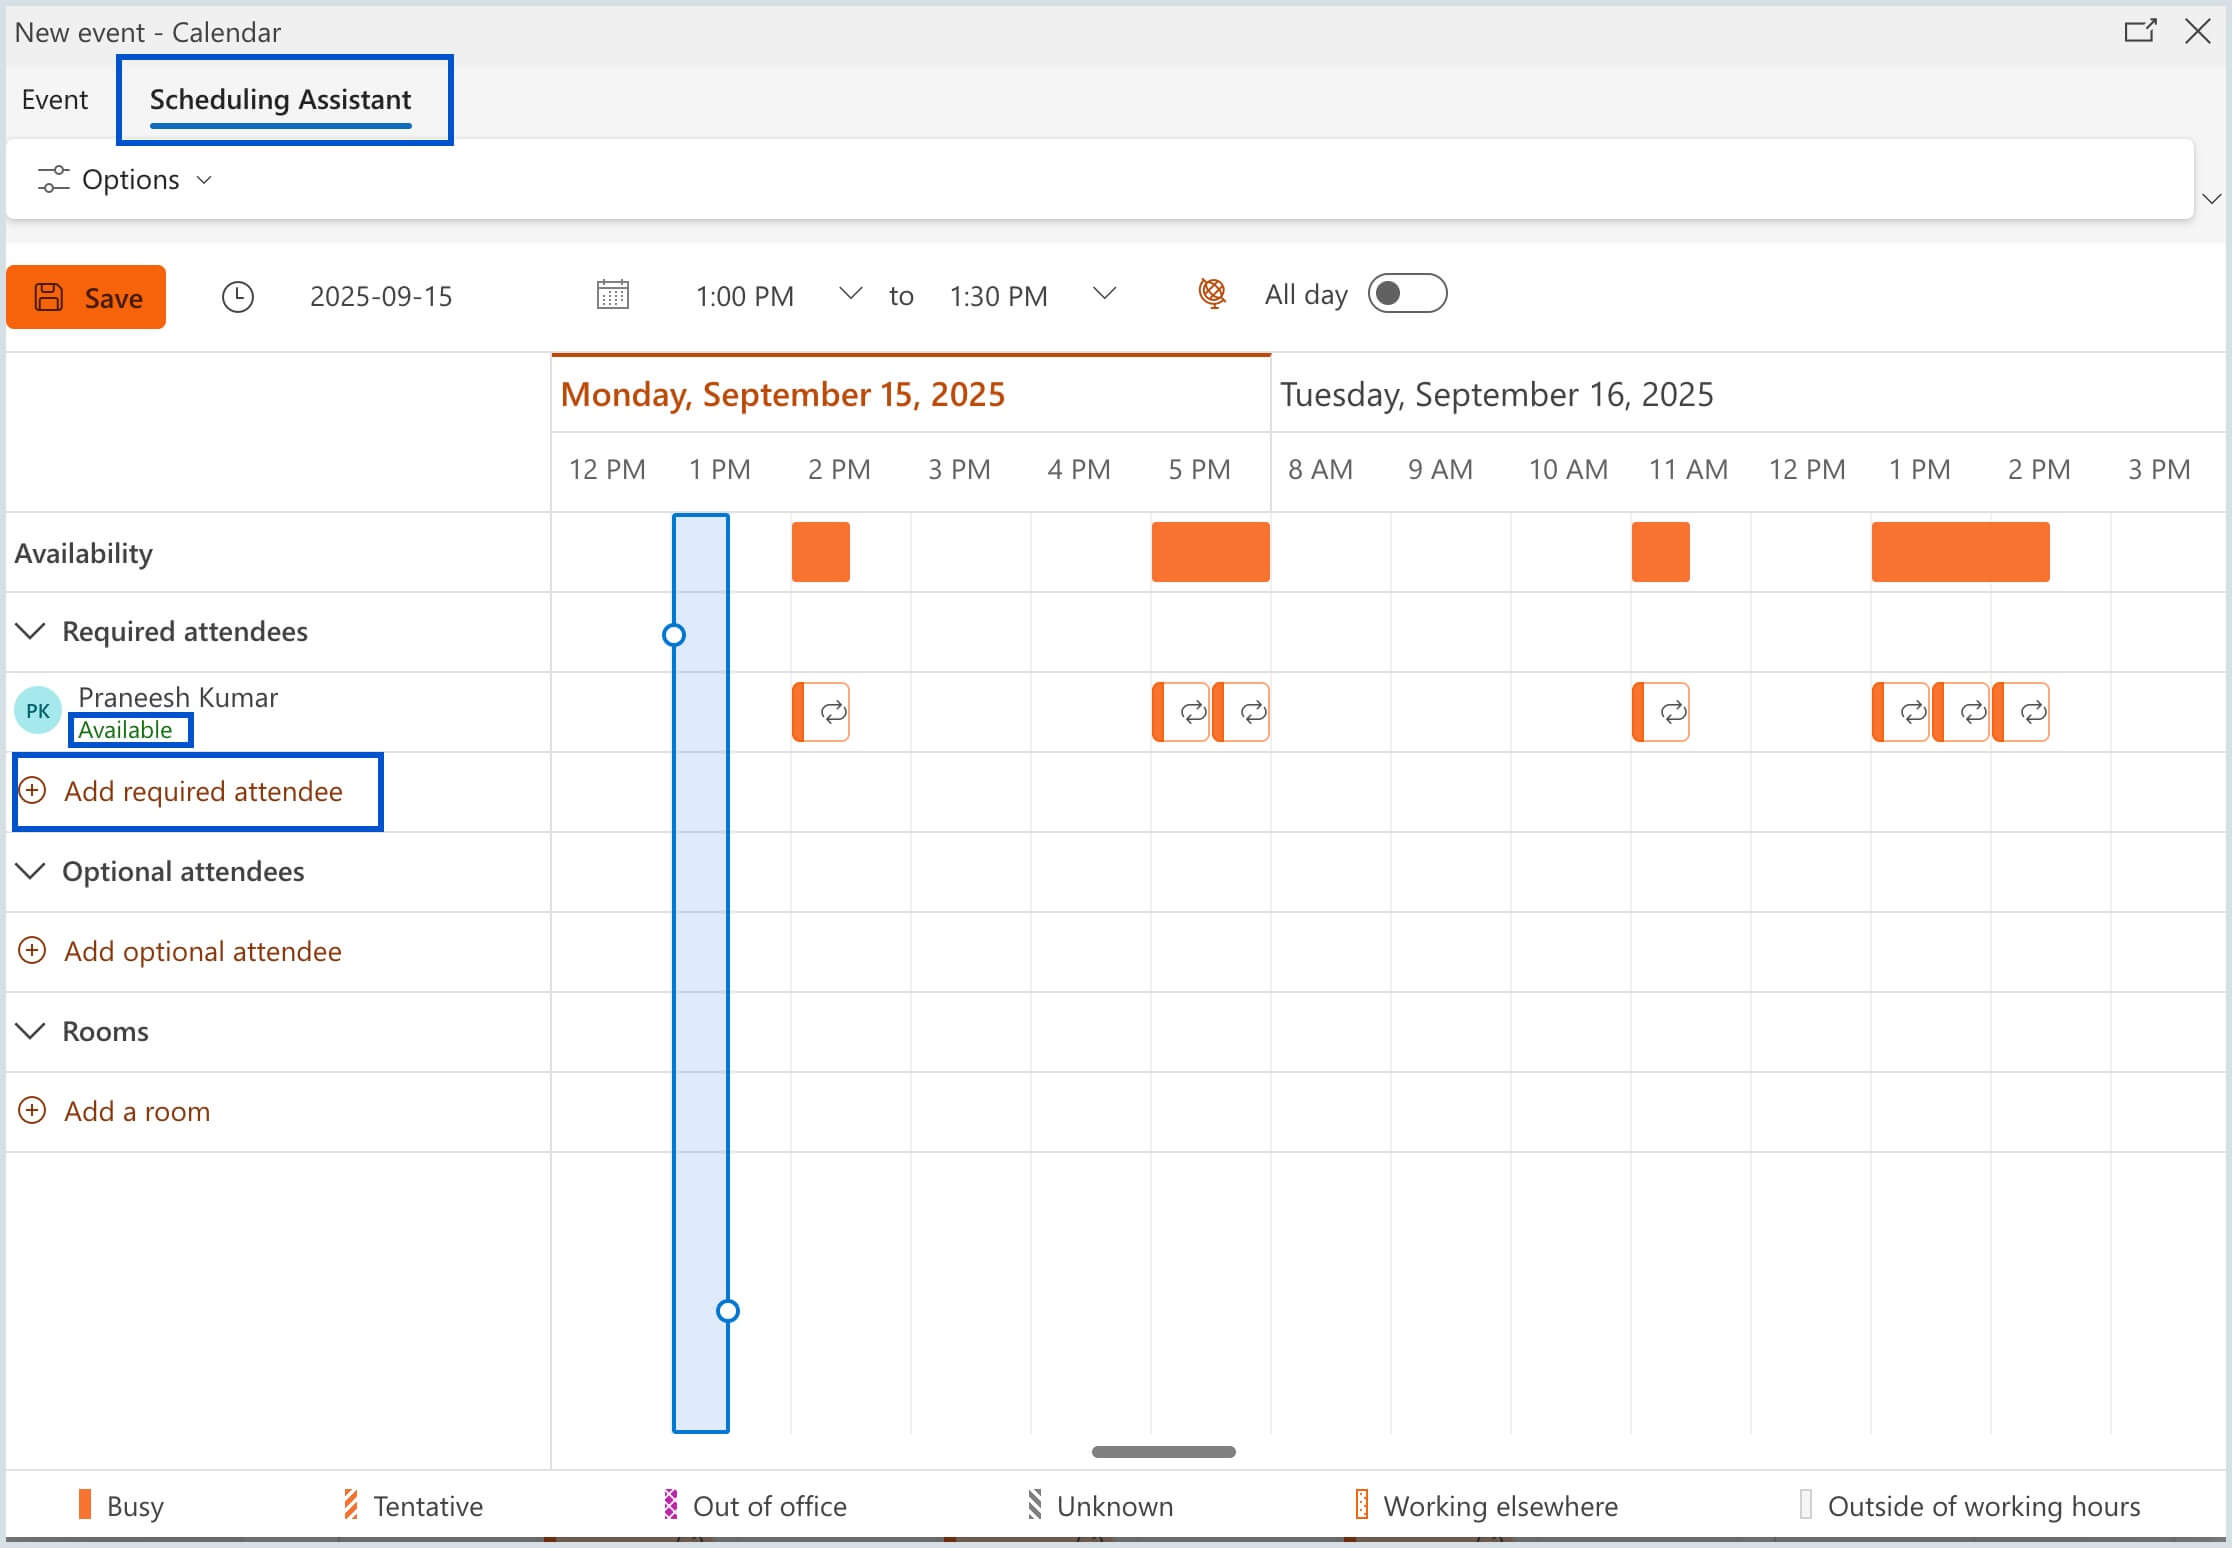Viewport: 2232px width, 1548px height.
Task: Click the orange Save button
Action: coord(86,297)
